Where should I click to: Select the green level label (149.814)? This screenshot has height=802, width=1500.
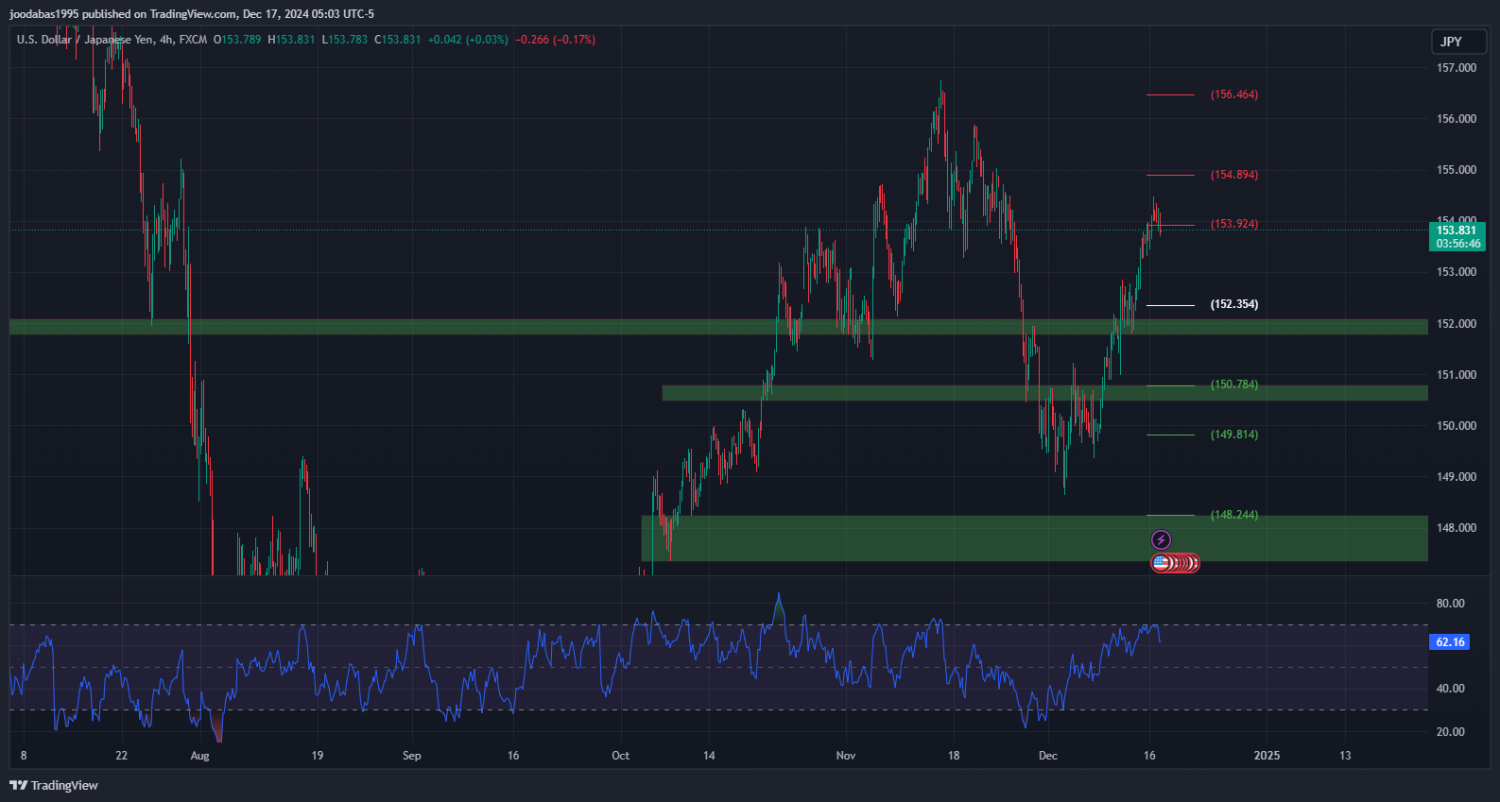click(x=1234, y=435)
